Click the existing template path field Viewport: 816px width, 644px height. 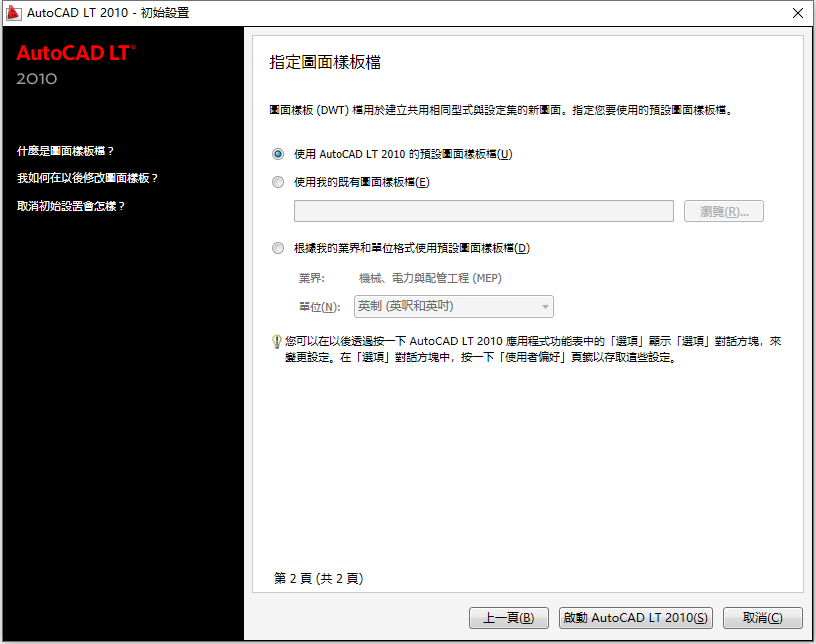pos(483,211)
